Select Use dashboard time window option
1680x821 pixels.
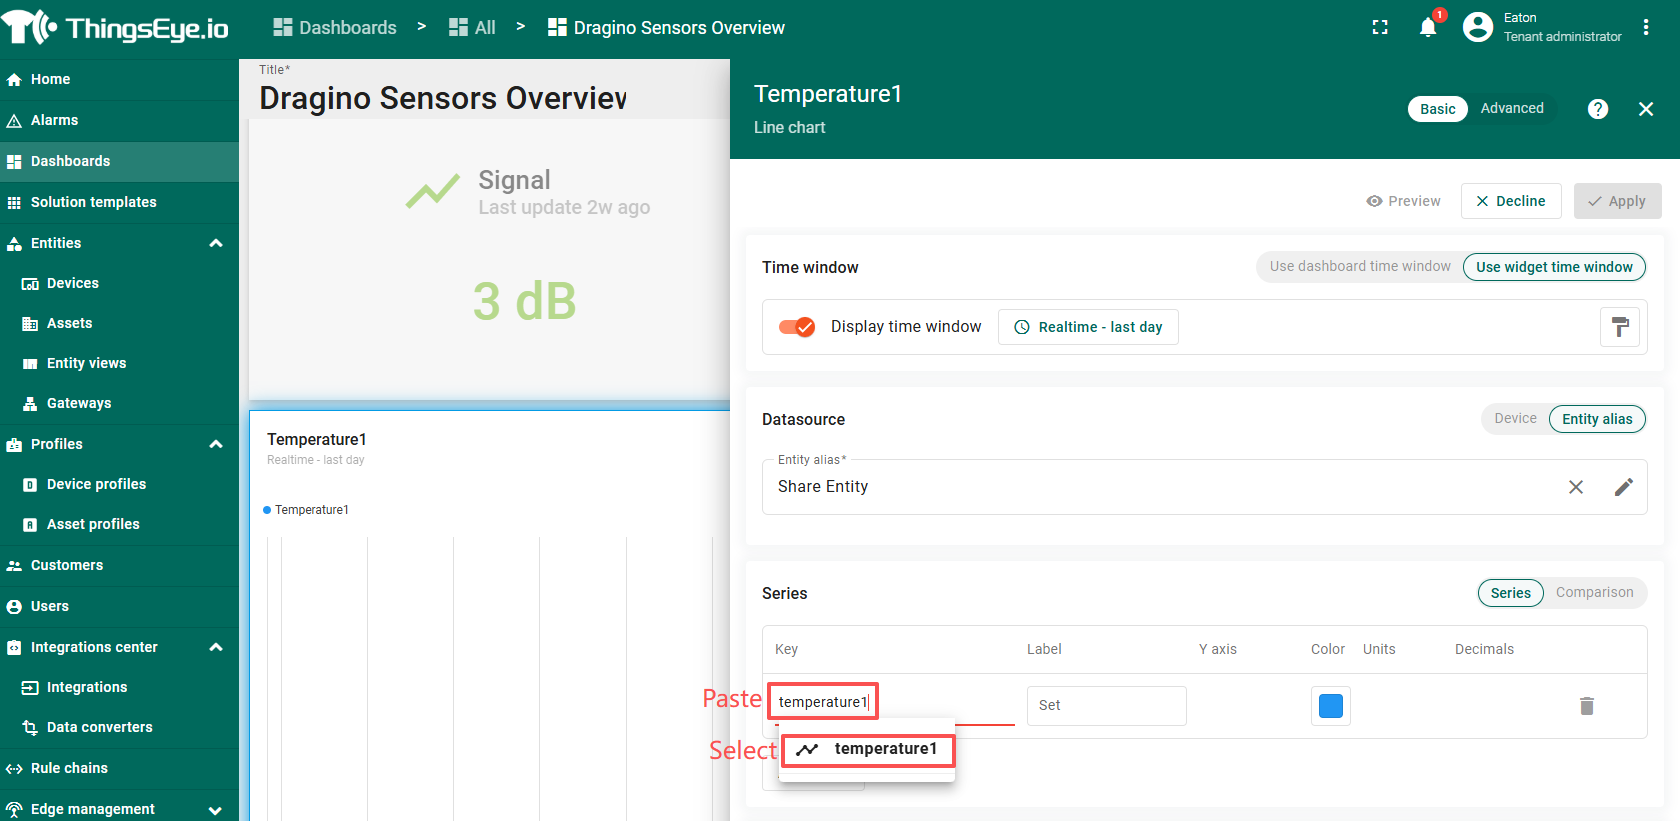pyautogui.click(x=1360, y=267)
